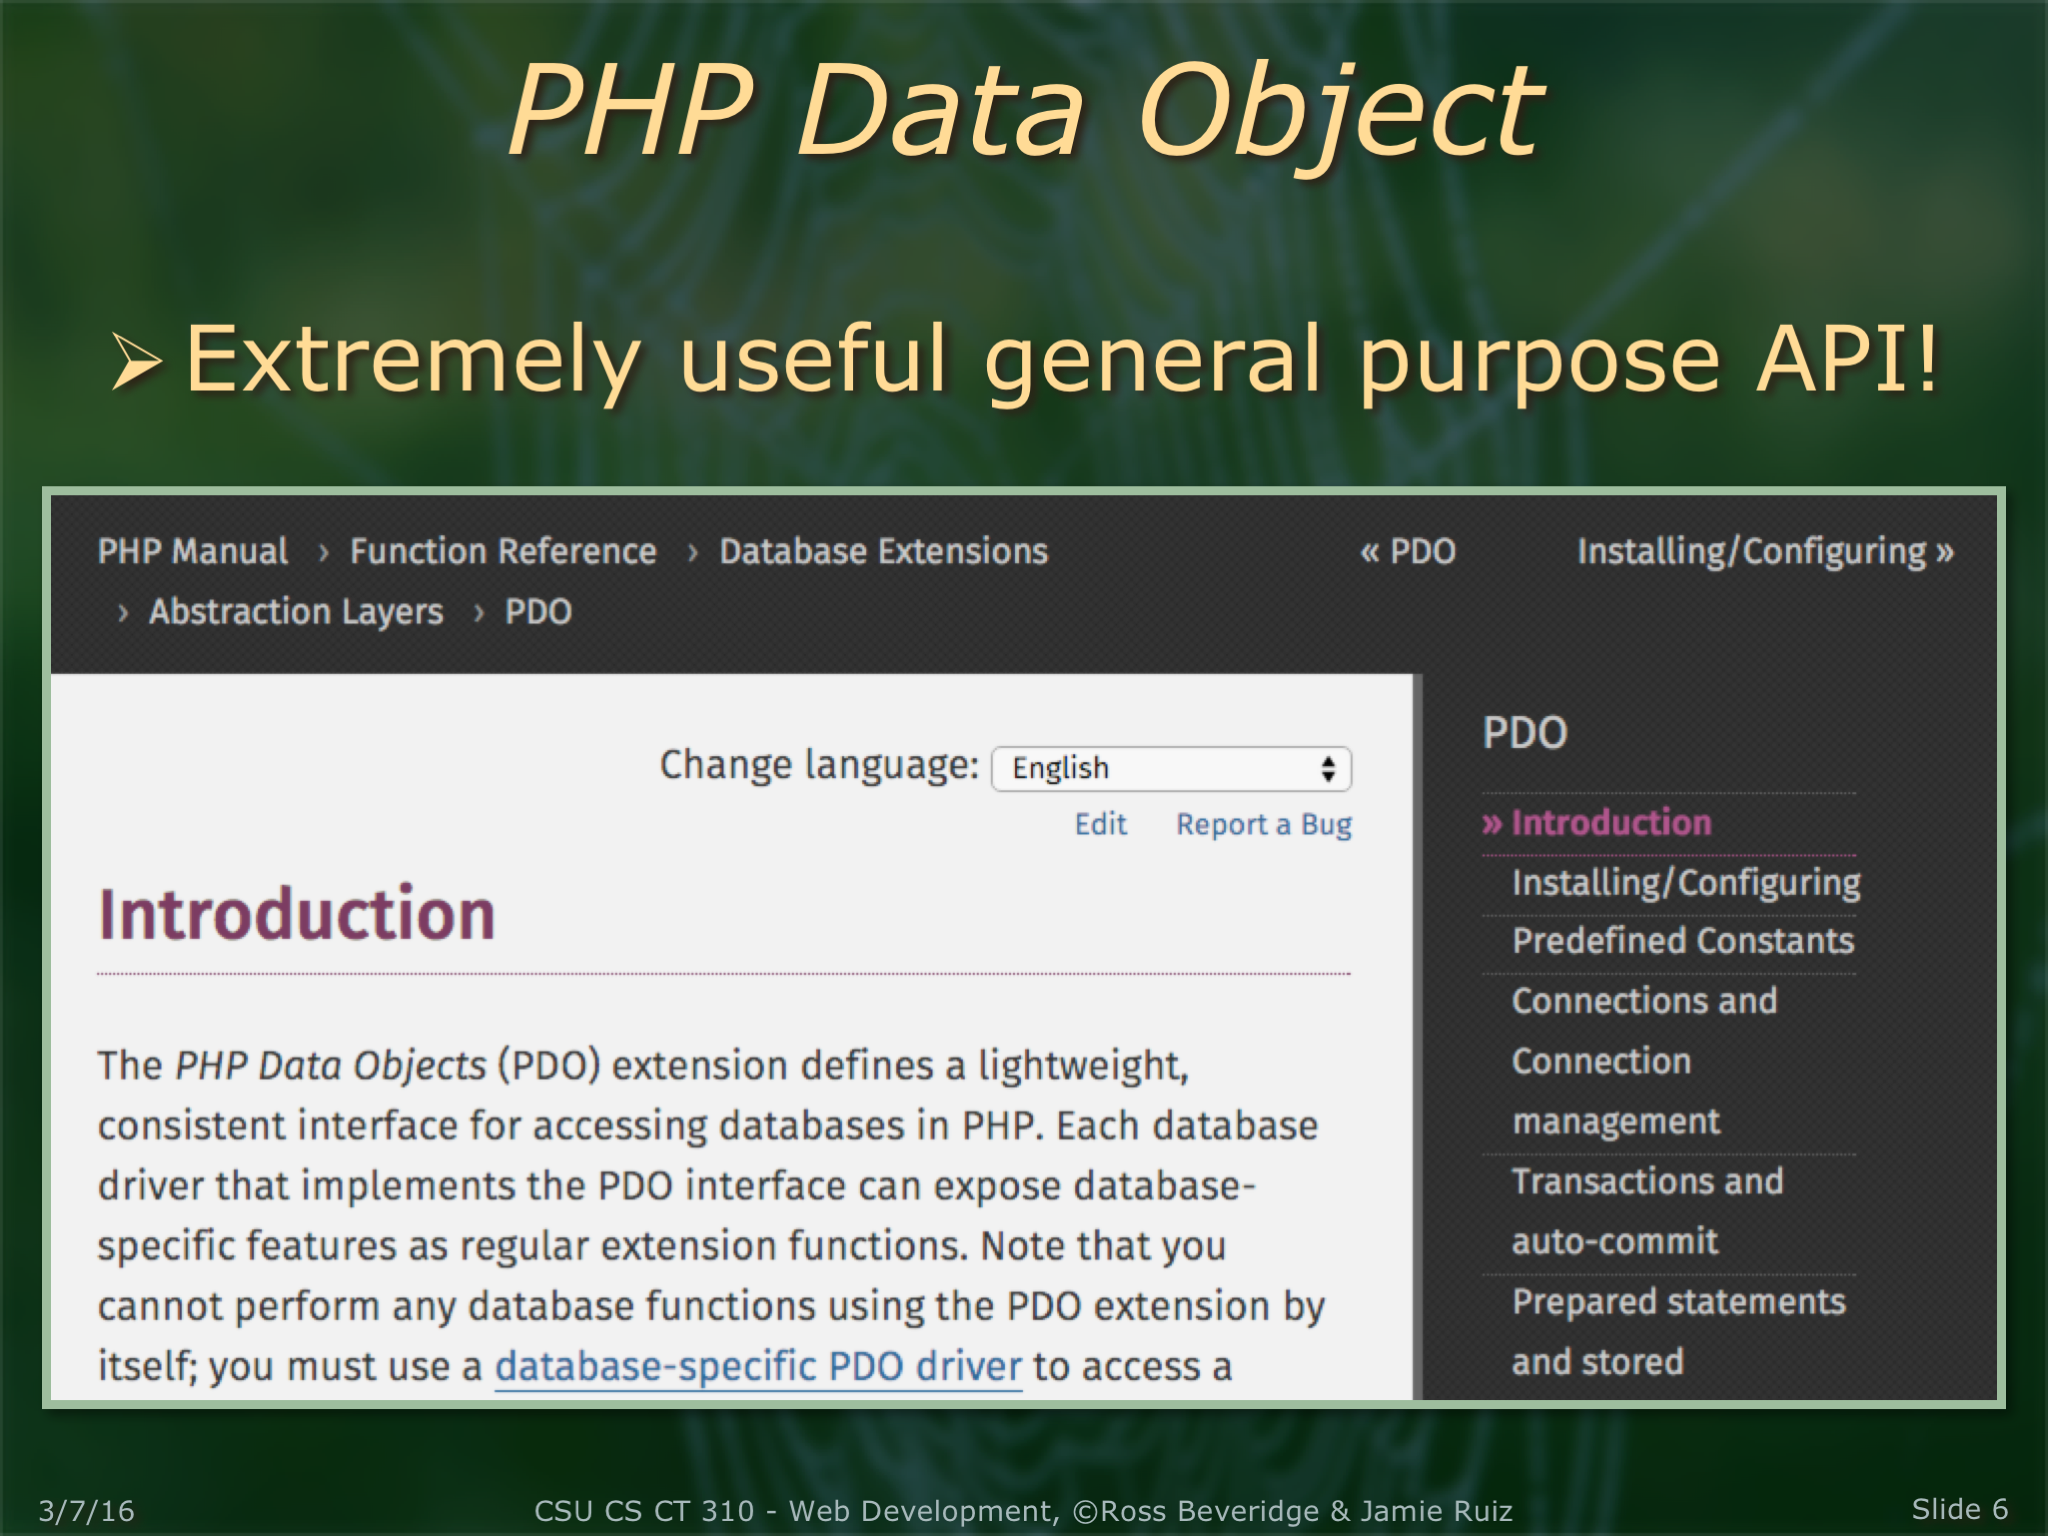This screenshot has height=1536, width=2048.
Task: Open Installing/Configuring in the sidebar list
Action: [x=1686, y=883]
